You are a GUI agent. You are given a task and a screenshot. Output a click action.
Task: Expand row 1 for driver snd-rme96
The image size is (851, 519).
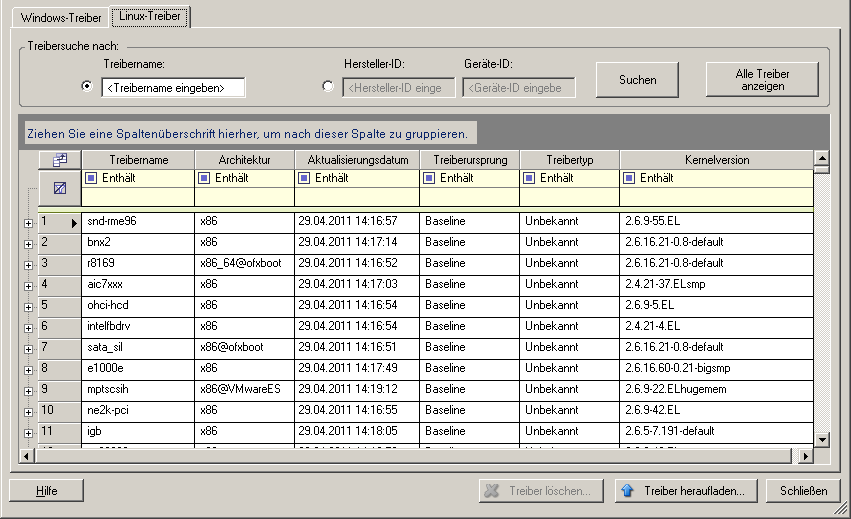[28, 222]
